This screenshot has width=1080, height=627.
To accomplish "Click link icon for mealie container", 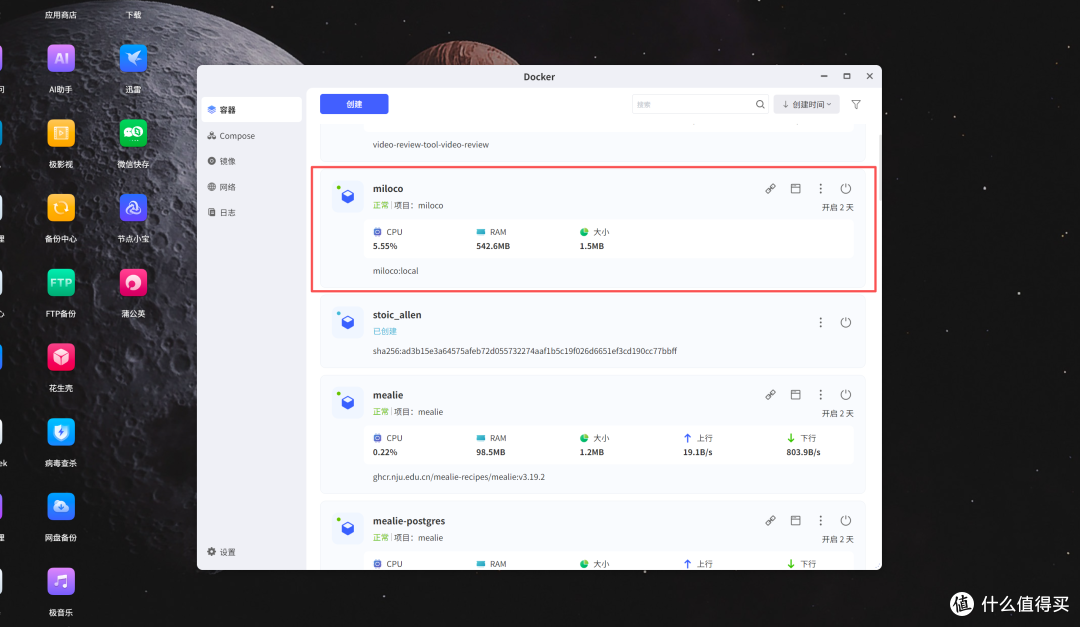I will pyautogui.click(x=770, y=395).
